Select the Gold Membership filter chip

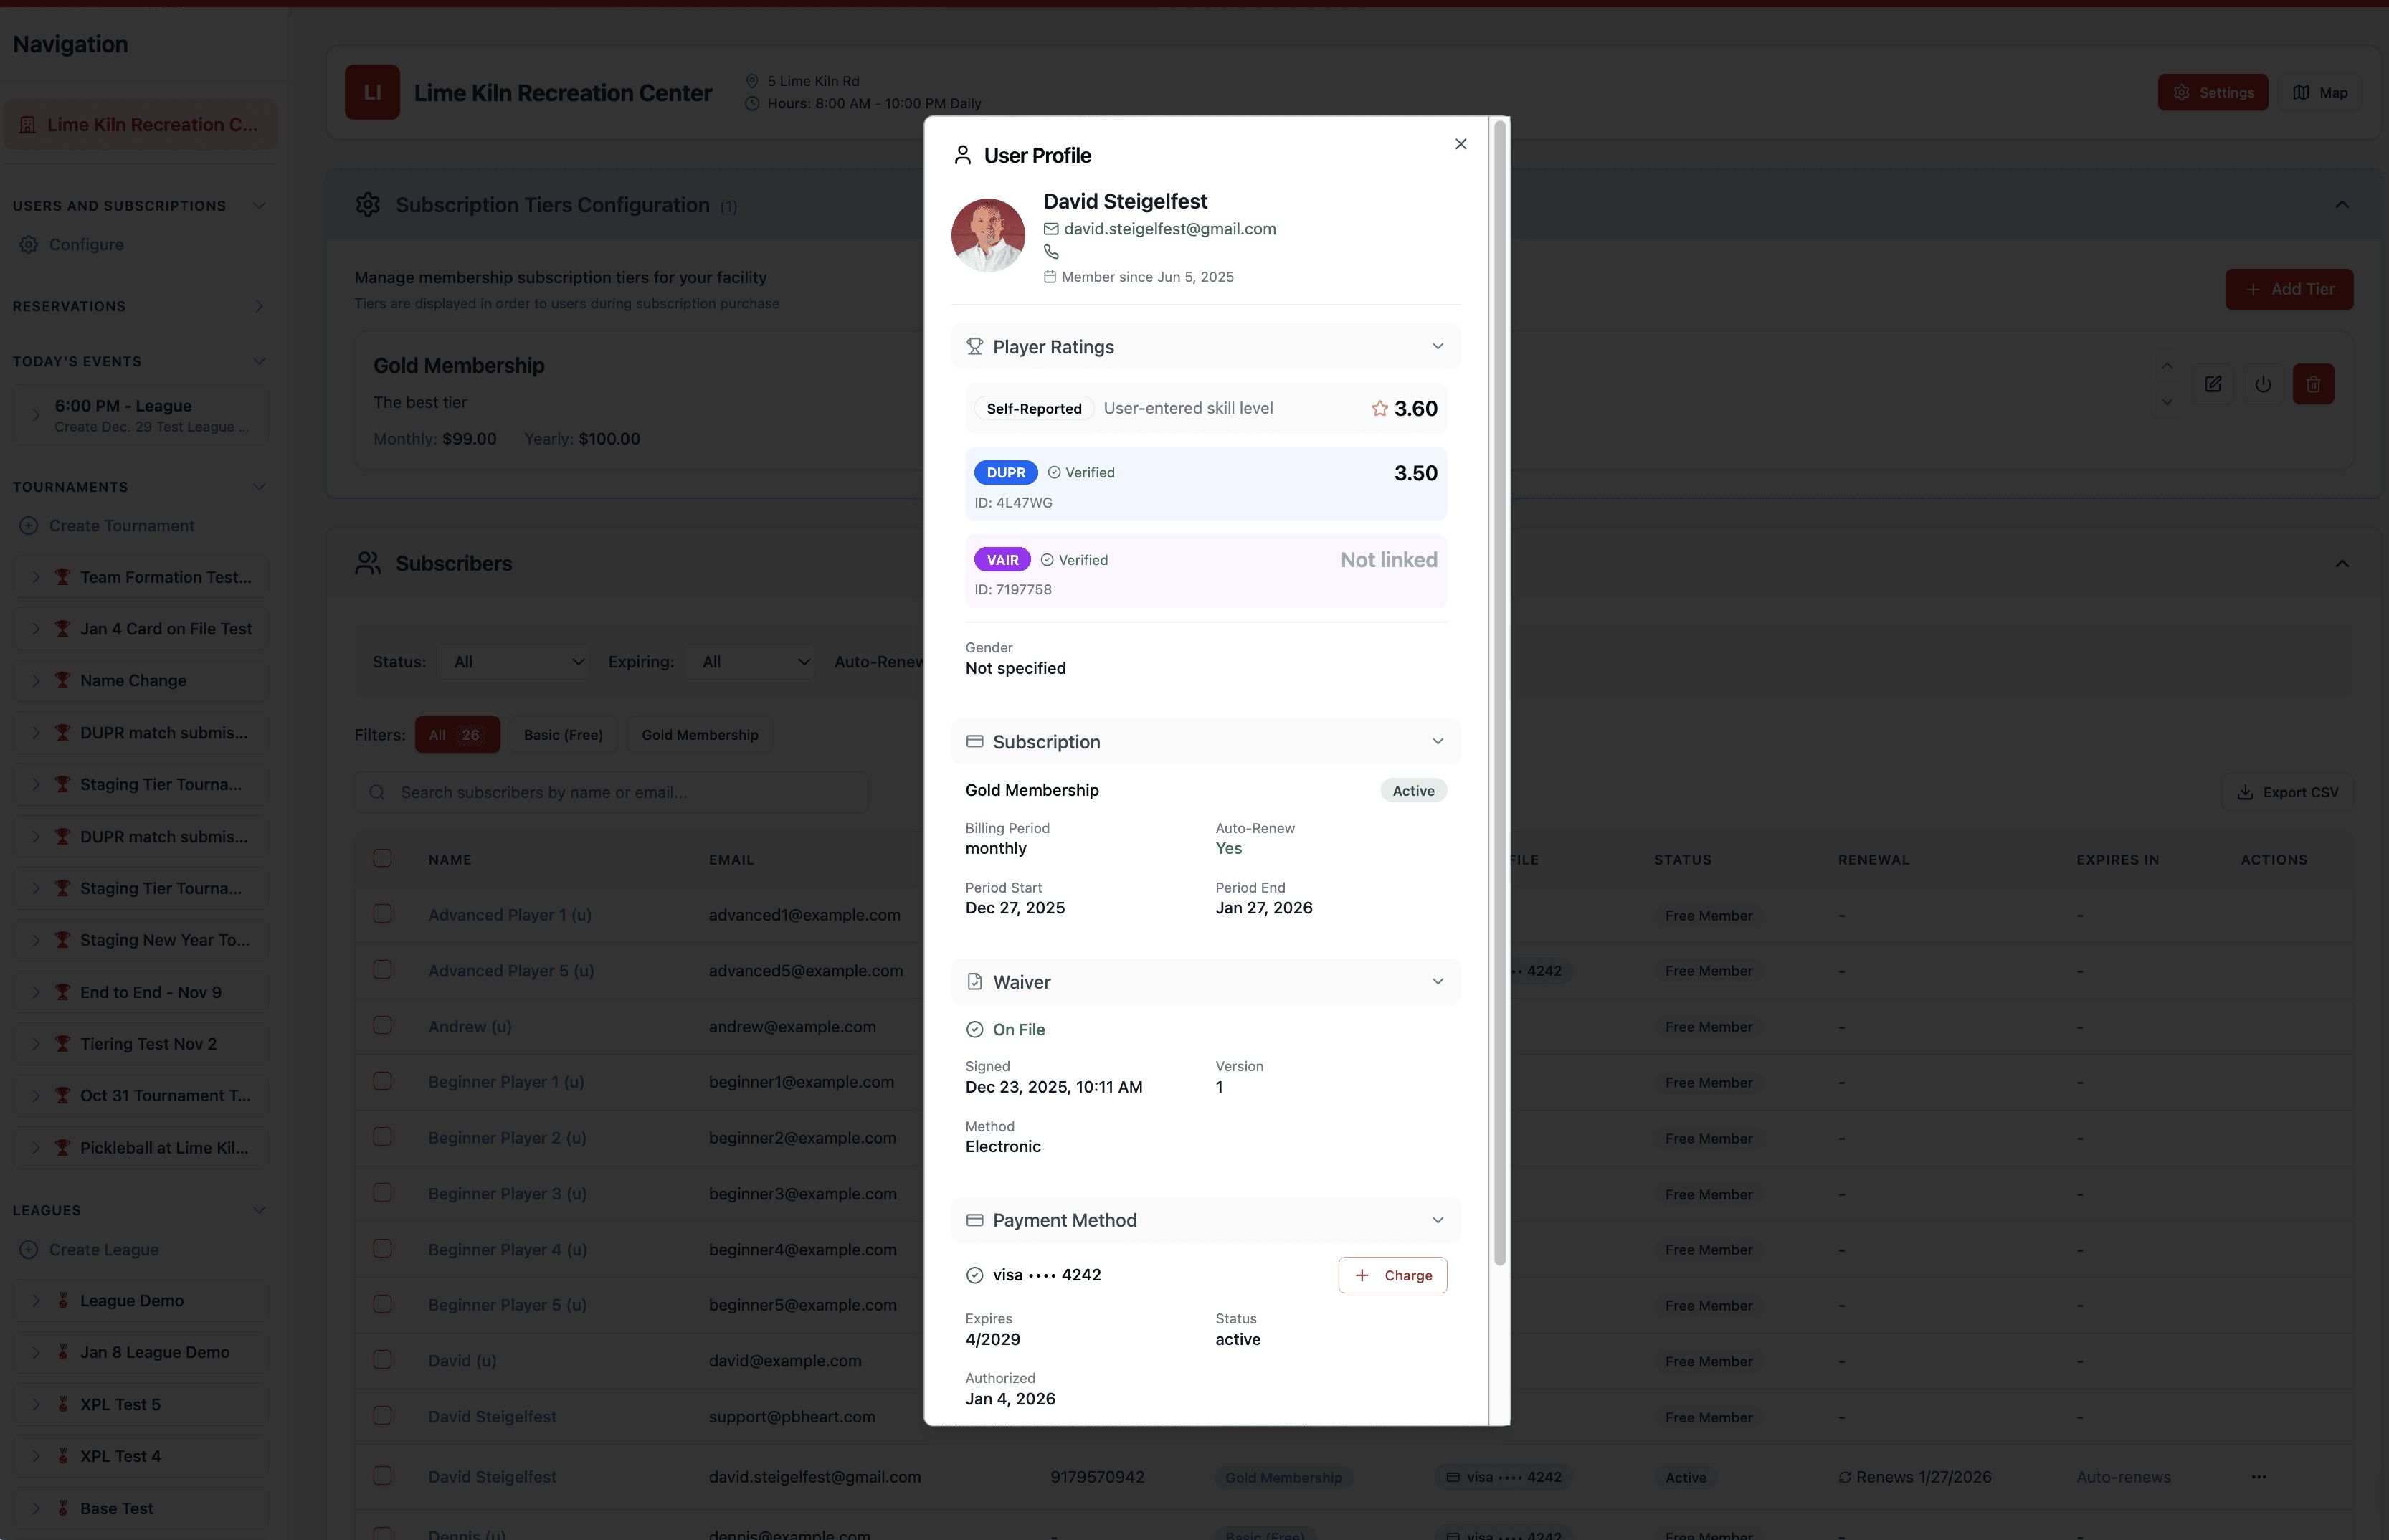pos(699,734)
